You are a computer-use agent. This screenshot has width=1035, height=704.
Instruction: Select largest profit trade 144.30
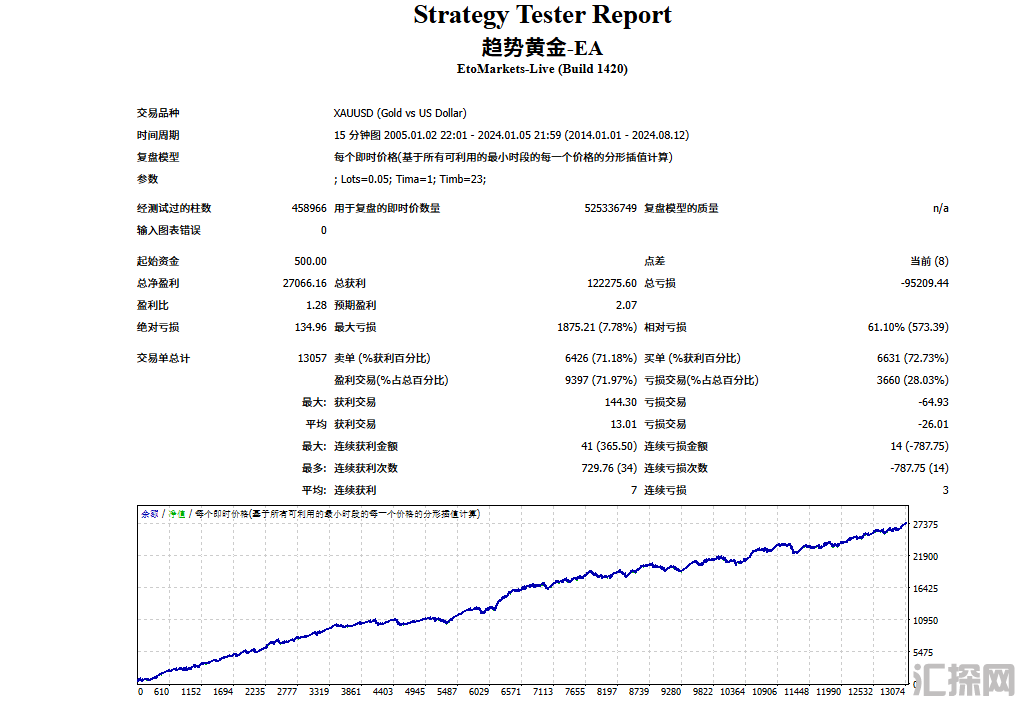620,402
